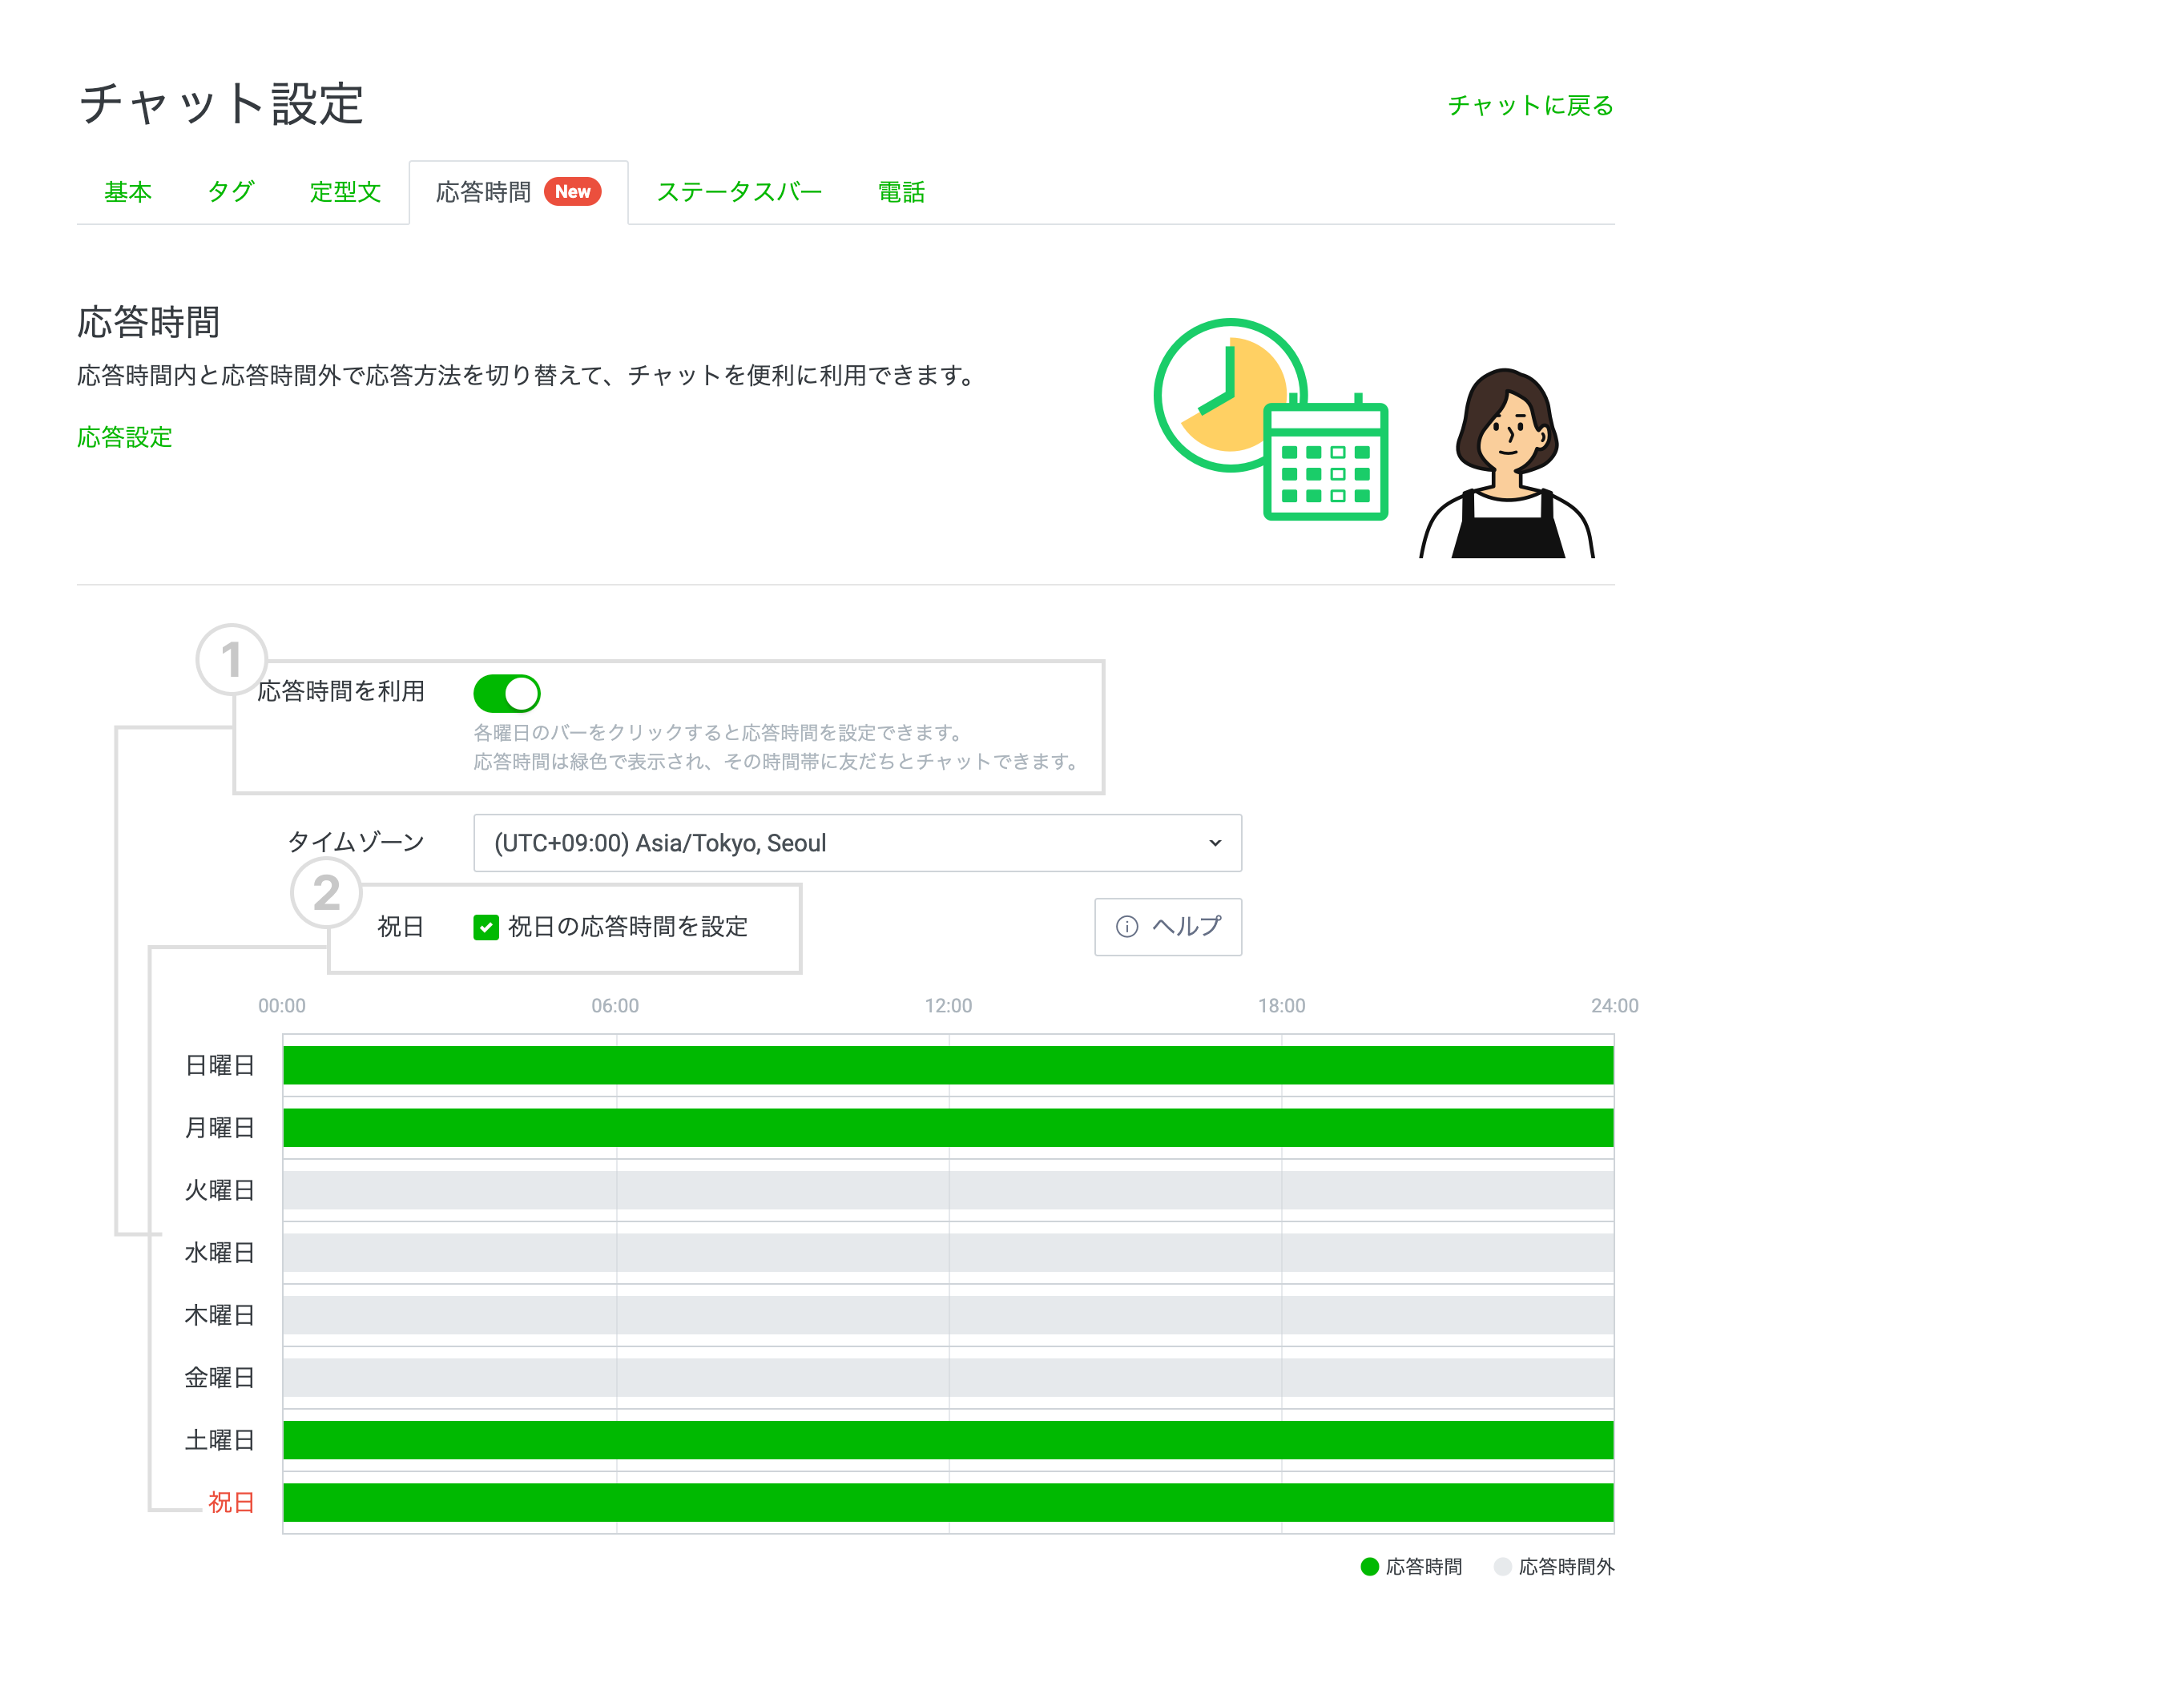Click the gray 応答時間外 legend dot
2184x1686 pixels.
point(1502,1566)
